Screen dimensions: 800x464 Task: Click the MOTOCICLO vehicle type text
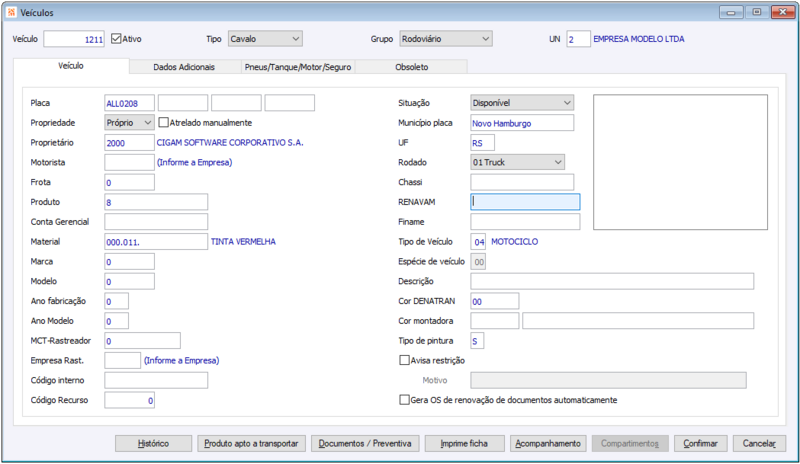[x=514, y=241]
